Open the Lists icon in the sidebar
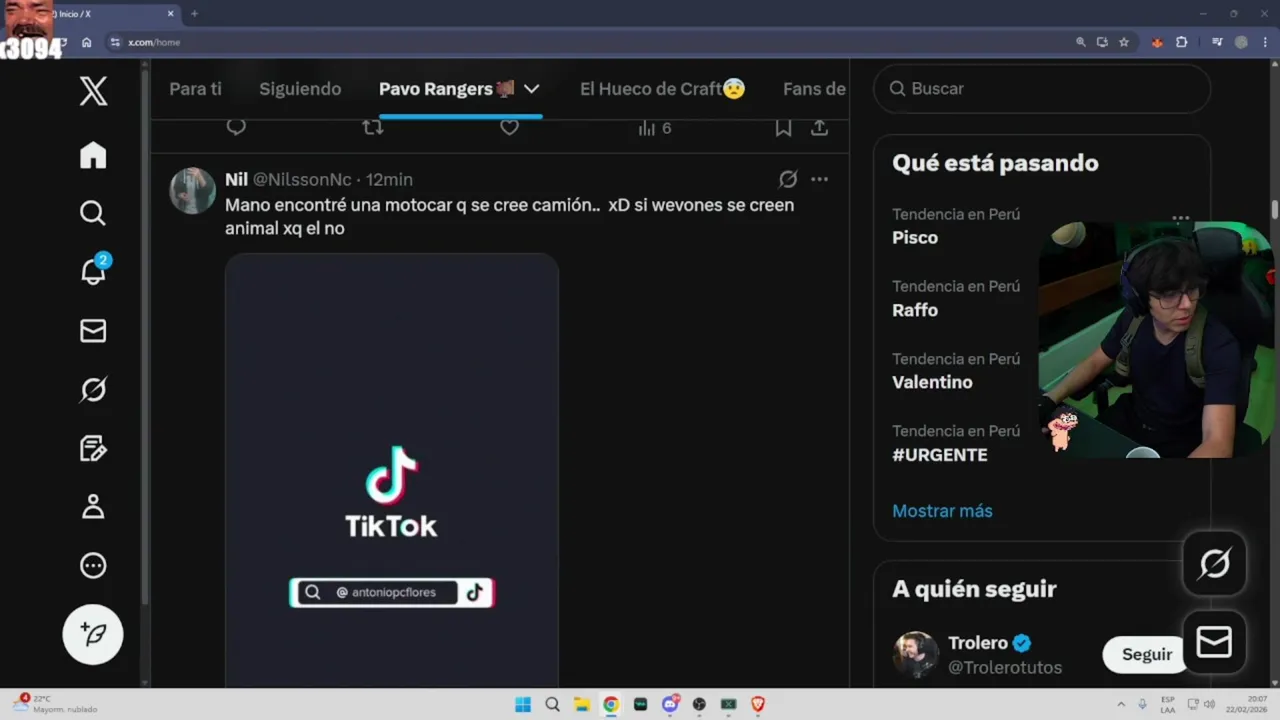1280x720 pixels. 93,448
